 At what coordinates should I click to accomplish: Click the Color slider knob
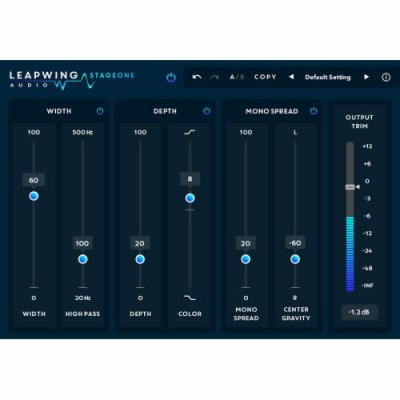190,198
